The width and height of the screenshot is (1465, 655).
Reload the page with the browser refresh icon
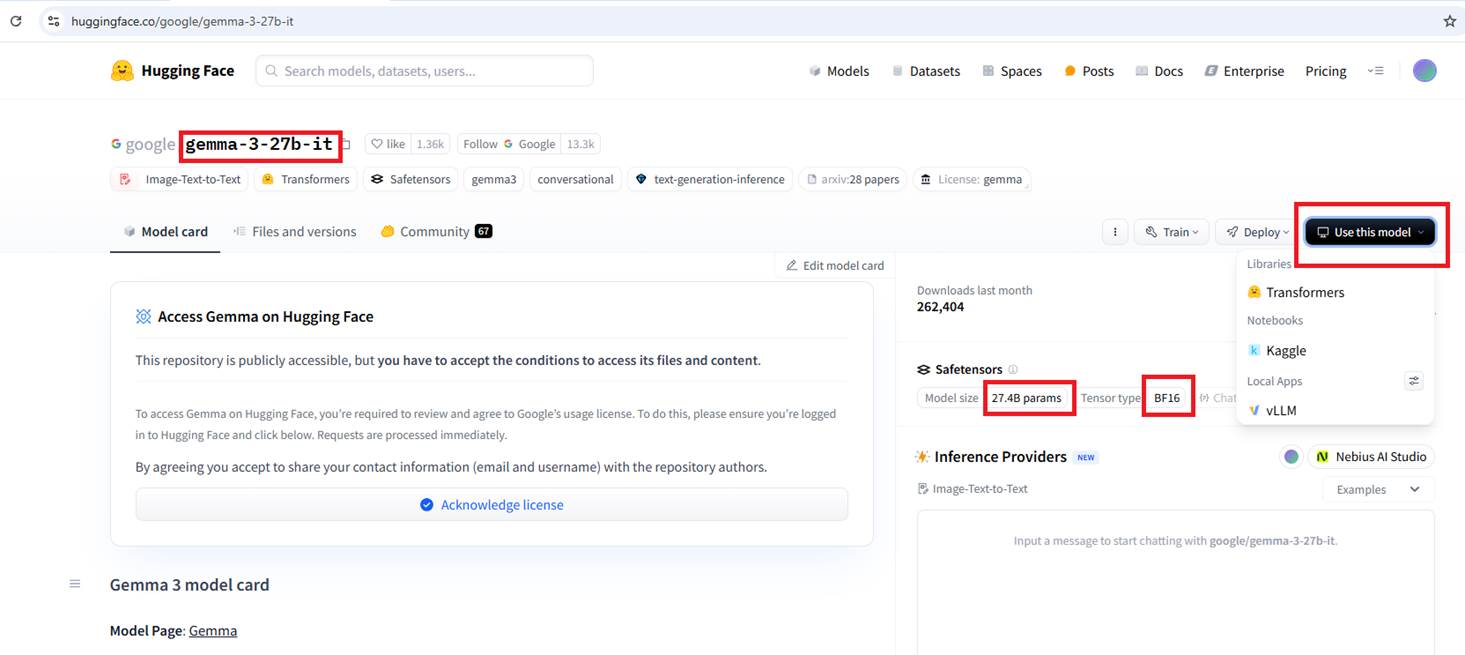pyautogui.click(x=16, y=21)
